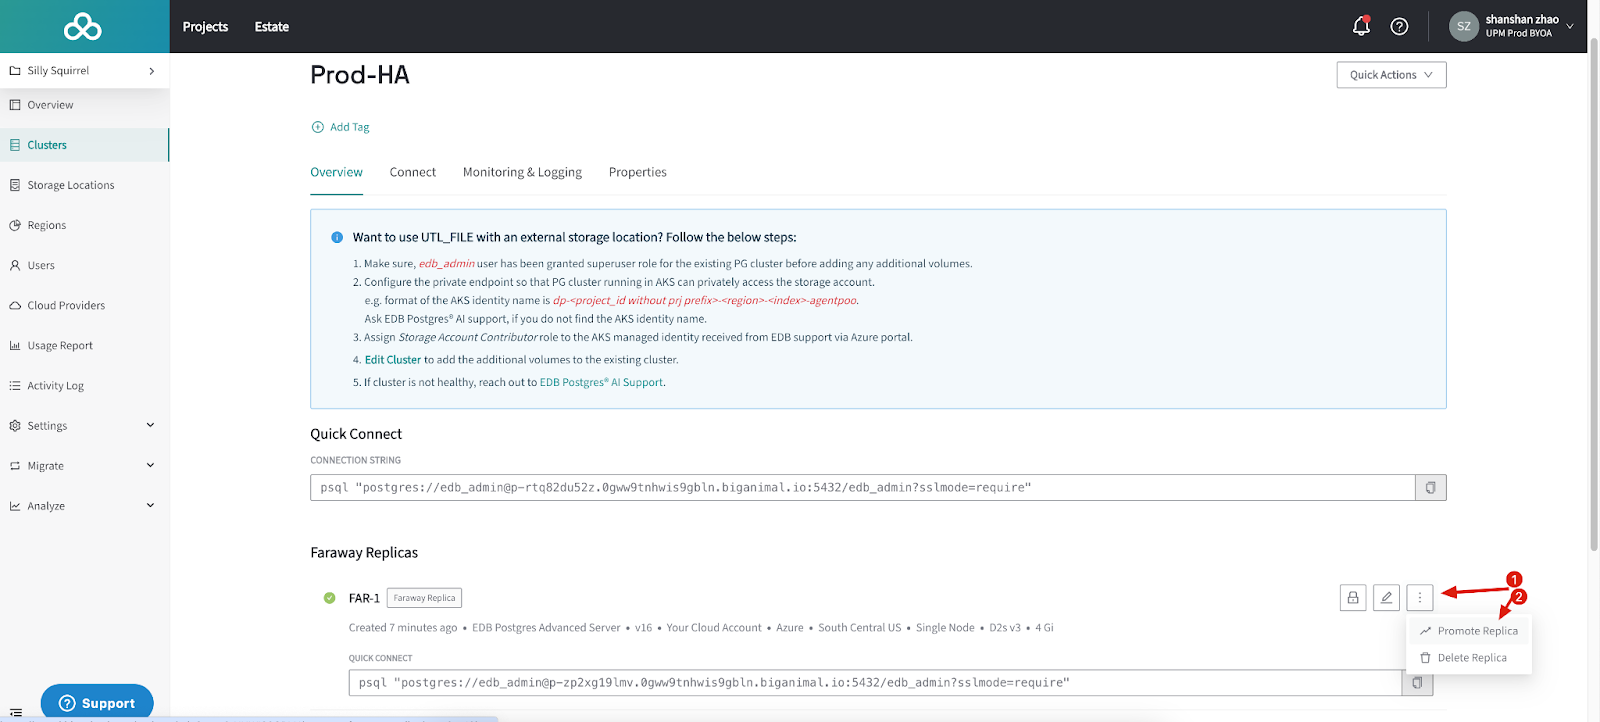
Task: Open the help question mark icon
Action: [1399, 26]
